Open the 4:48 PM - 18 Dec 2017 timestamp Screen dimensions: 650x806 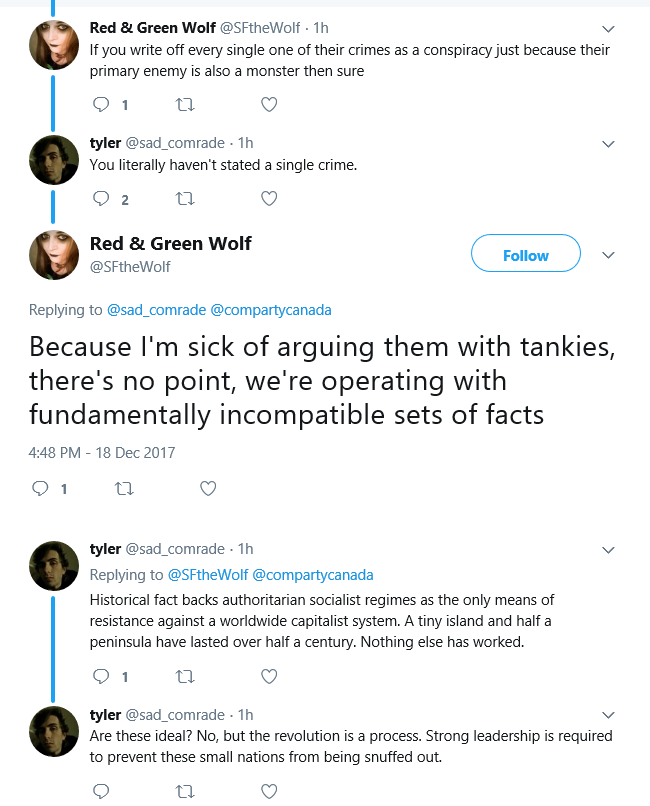102,453
